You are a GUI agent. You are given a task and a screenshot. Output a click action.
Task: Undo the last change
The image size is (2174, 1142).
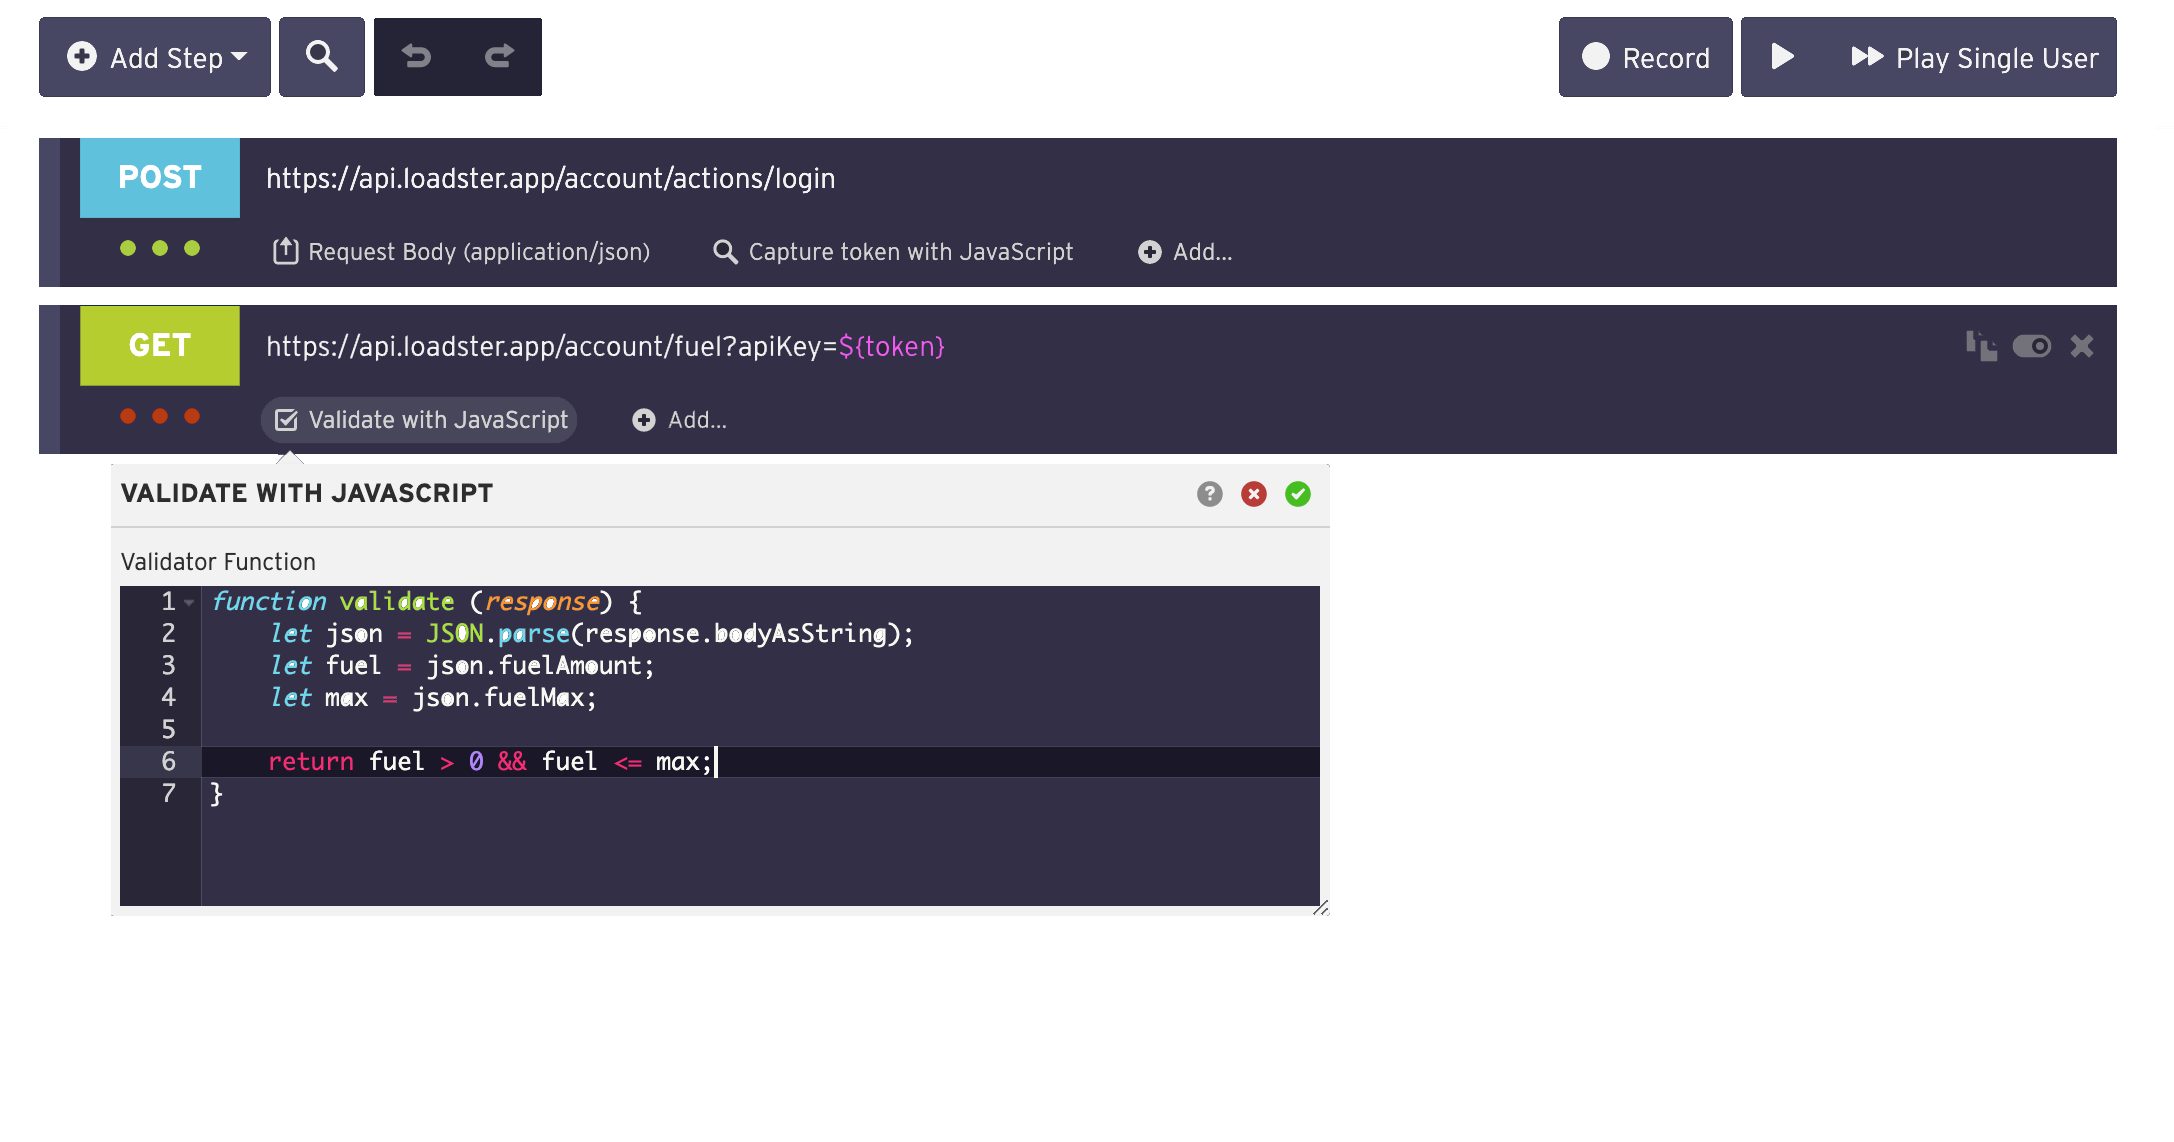tap(416, 57)
